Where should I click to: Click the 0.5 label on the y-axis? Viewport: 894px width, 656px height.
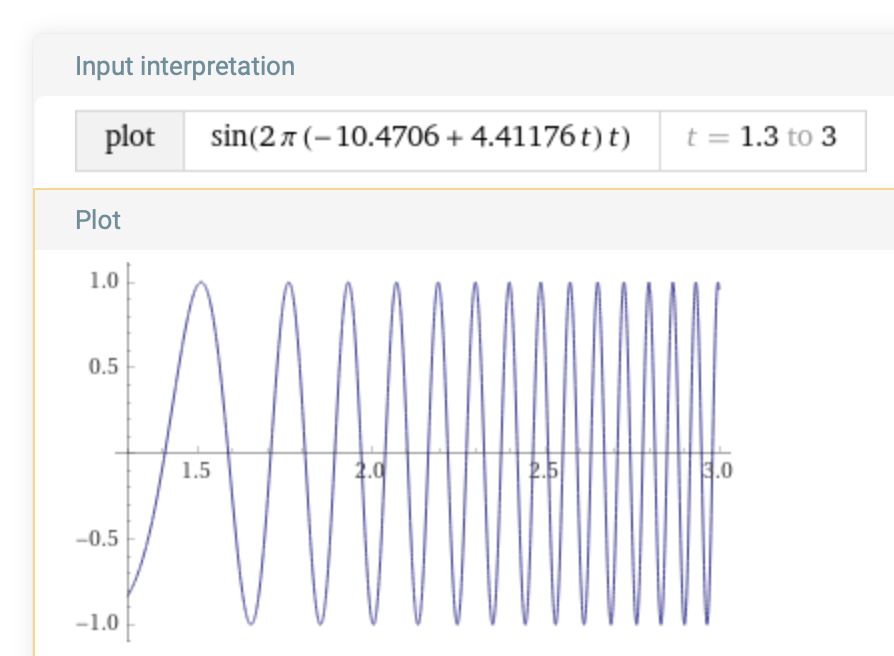tap(103, 367)
